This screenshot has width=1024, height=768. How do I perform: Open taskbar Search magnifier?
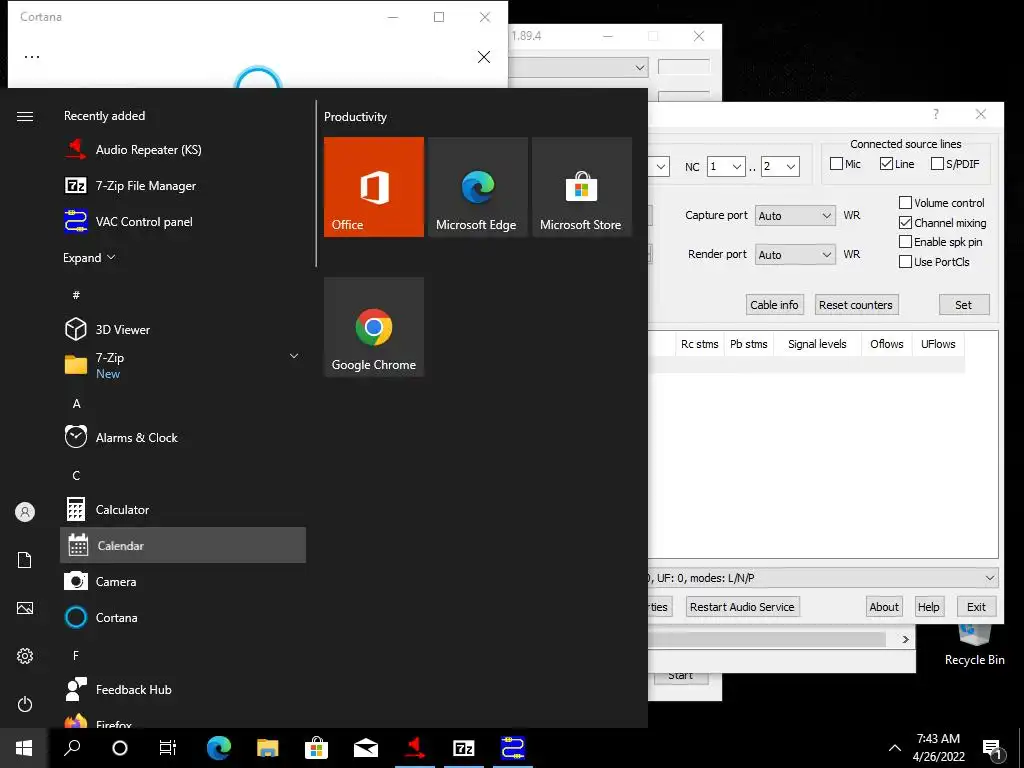click(72, 748)
